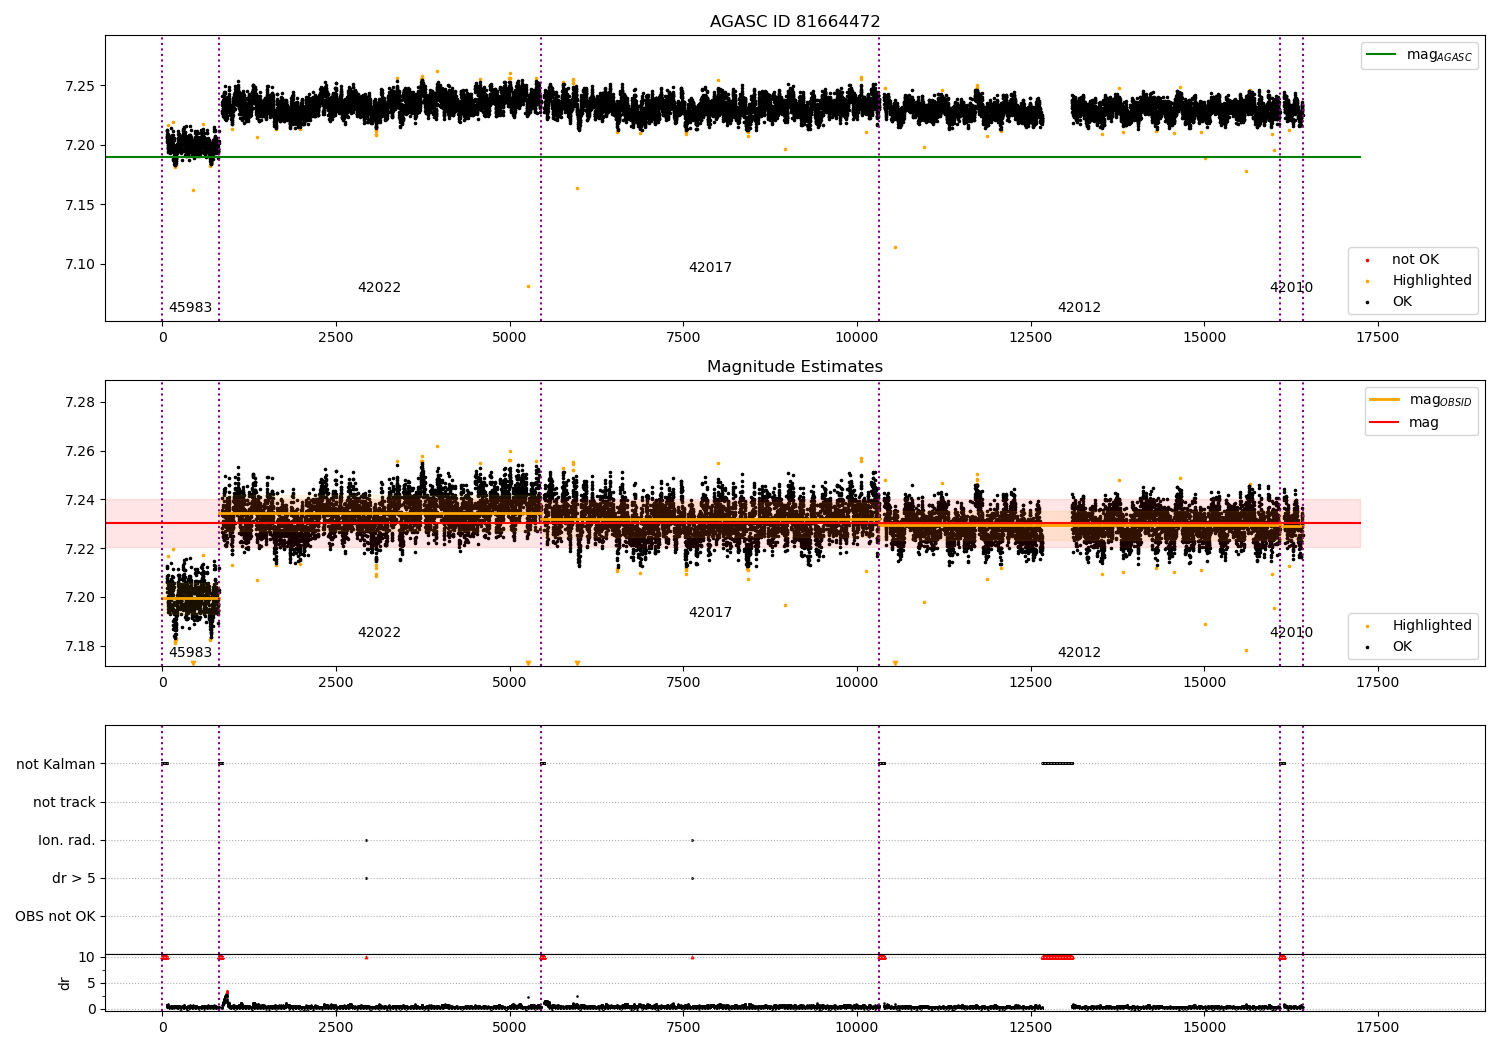Click OBSID label 42022 in top plot

(379, 288)
